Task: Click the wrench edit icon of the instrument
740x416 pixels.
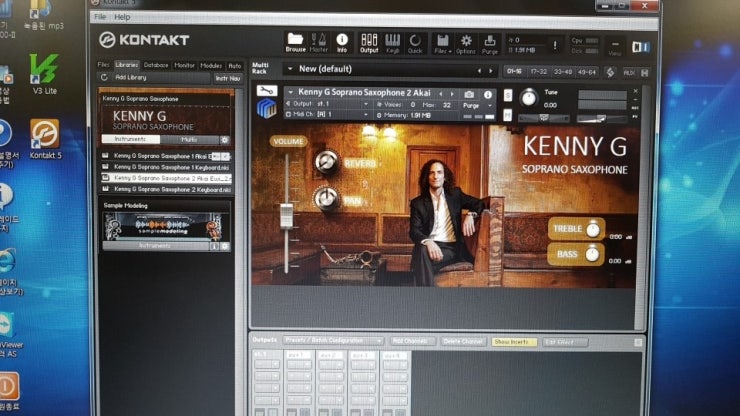Action: pos(267,90)
